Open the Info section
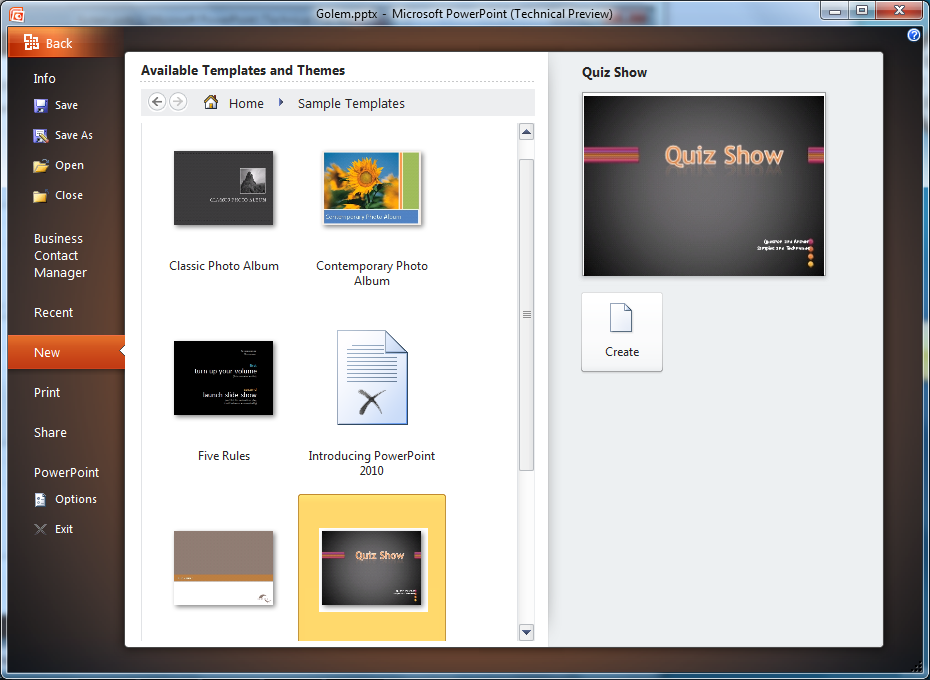This screenshot has height=680, width=930. coord(44,78)
